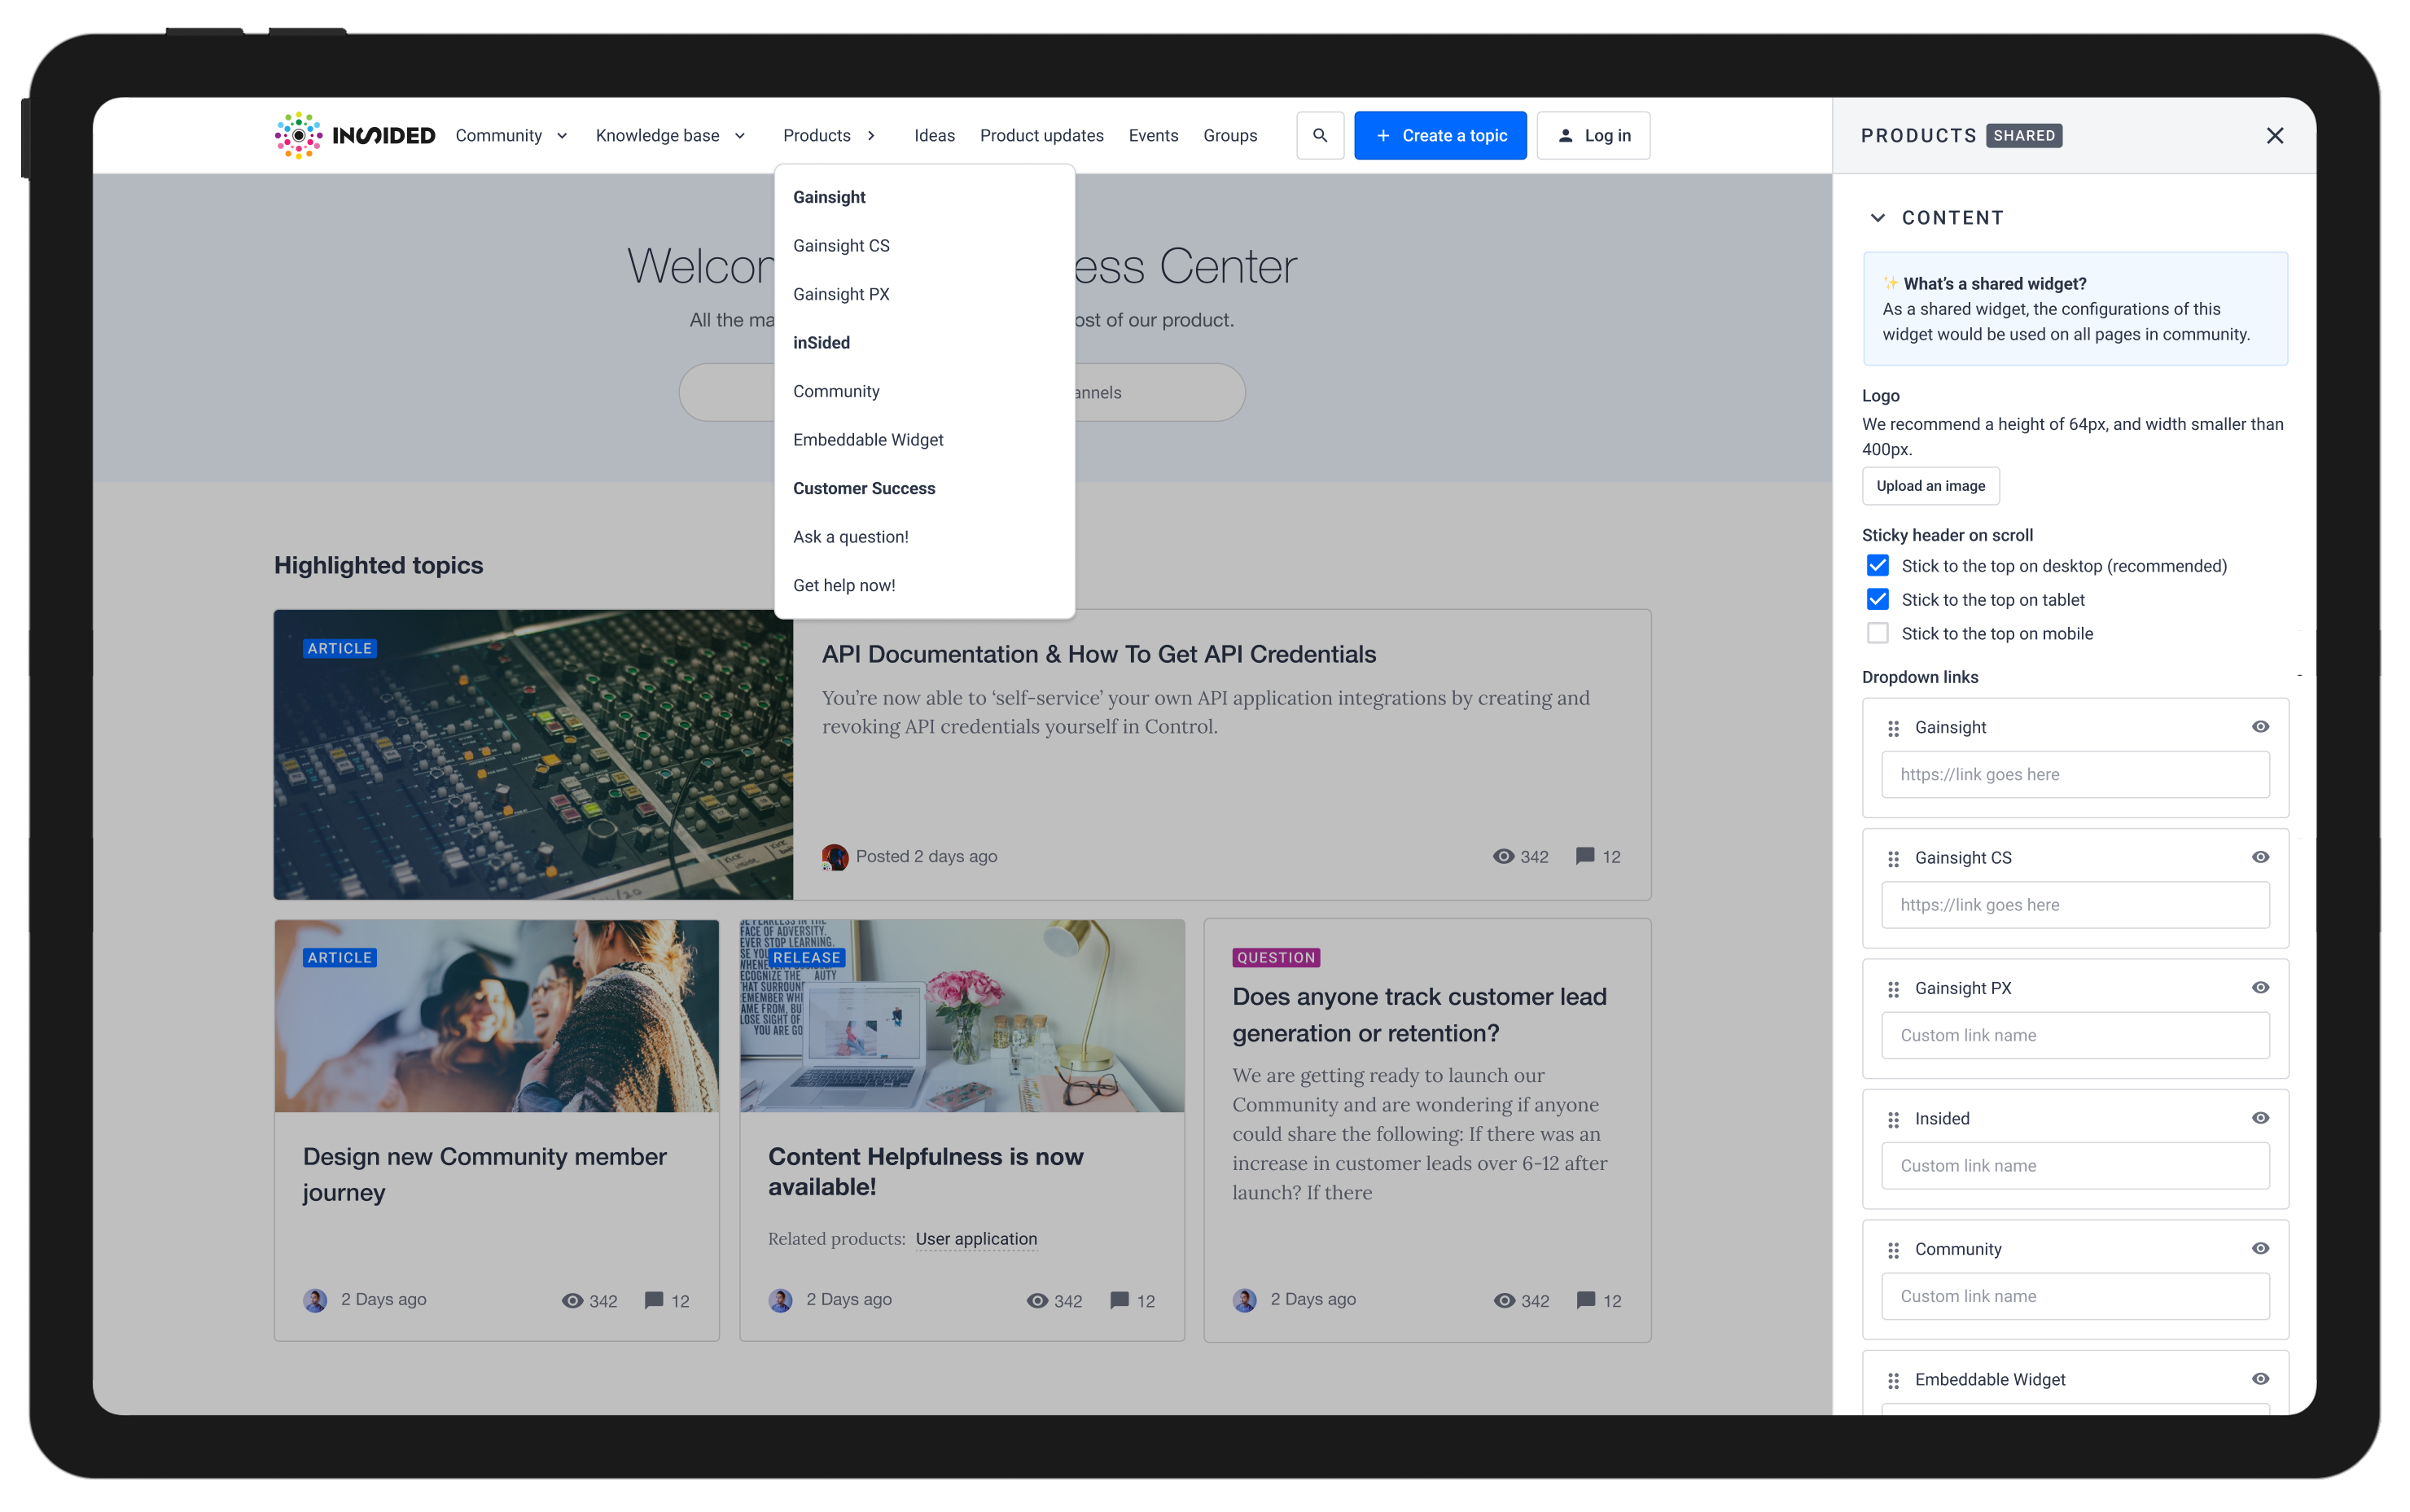Click views icon on Design new Community card
Screen dimensions: 2410x1512
coord(572,1300)
